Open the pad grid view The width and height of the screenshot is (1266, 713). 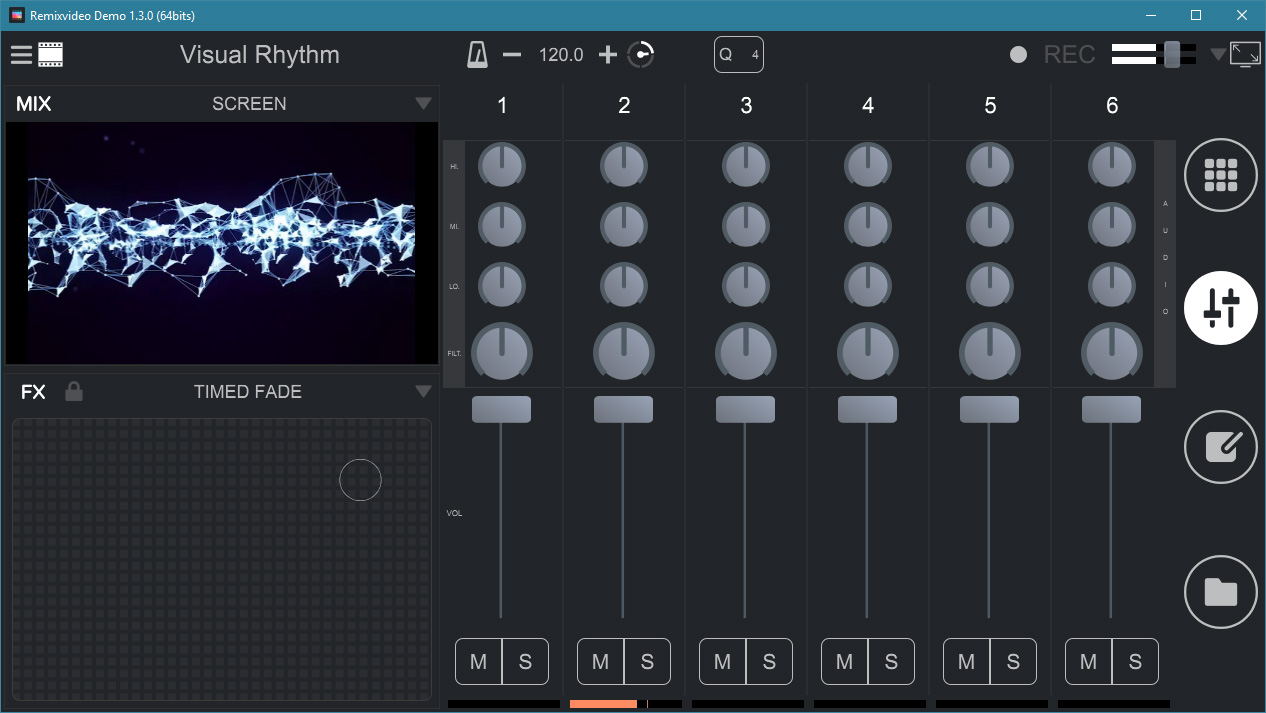(1220, 175)
